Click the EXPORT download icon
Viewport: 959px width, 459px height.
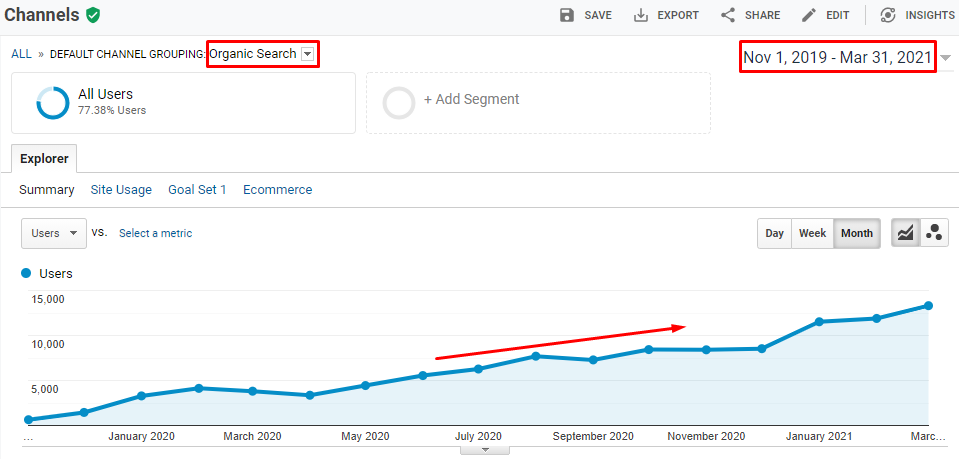coord(640,15)
